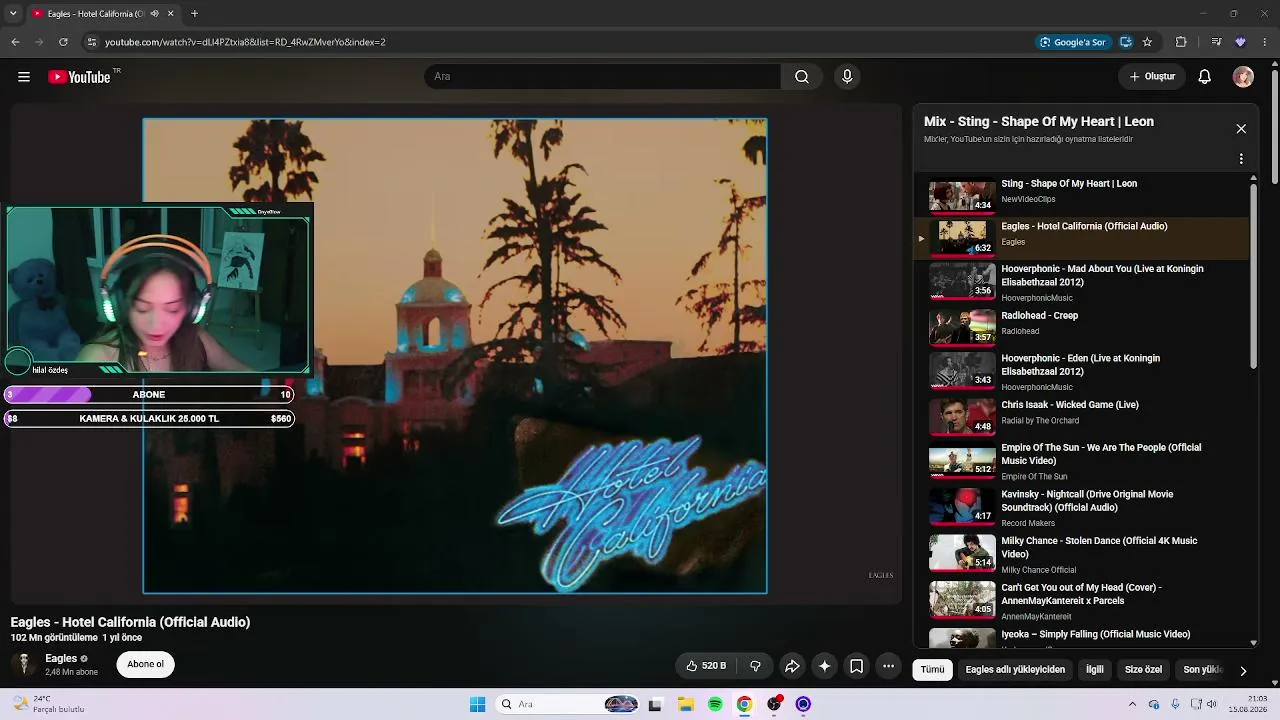The width and height of the screenshot is (1280, 720).
Task: Expand the tab search dropdown
Action: (13, 14)
